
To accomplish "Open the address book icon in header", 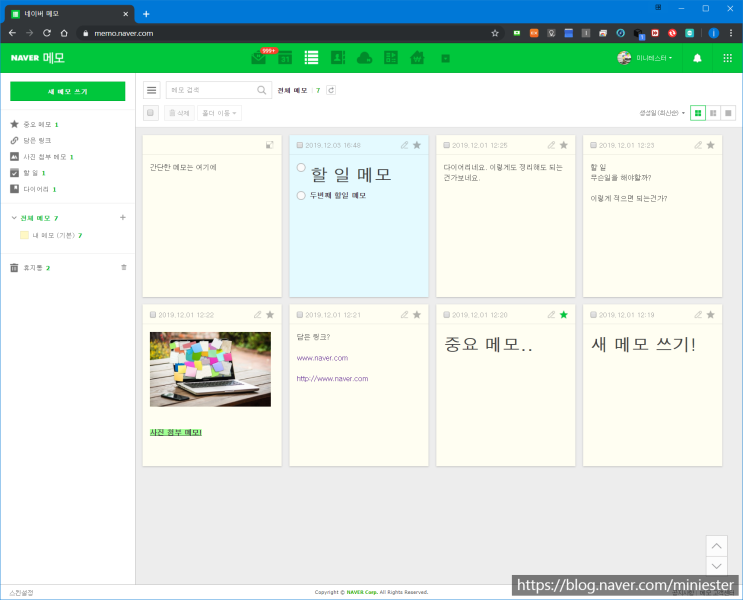I will (x=338, y=58).
